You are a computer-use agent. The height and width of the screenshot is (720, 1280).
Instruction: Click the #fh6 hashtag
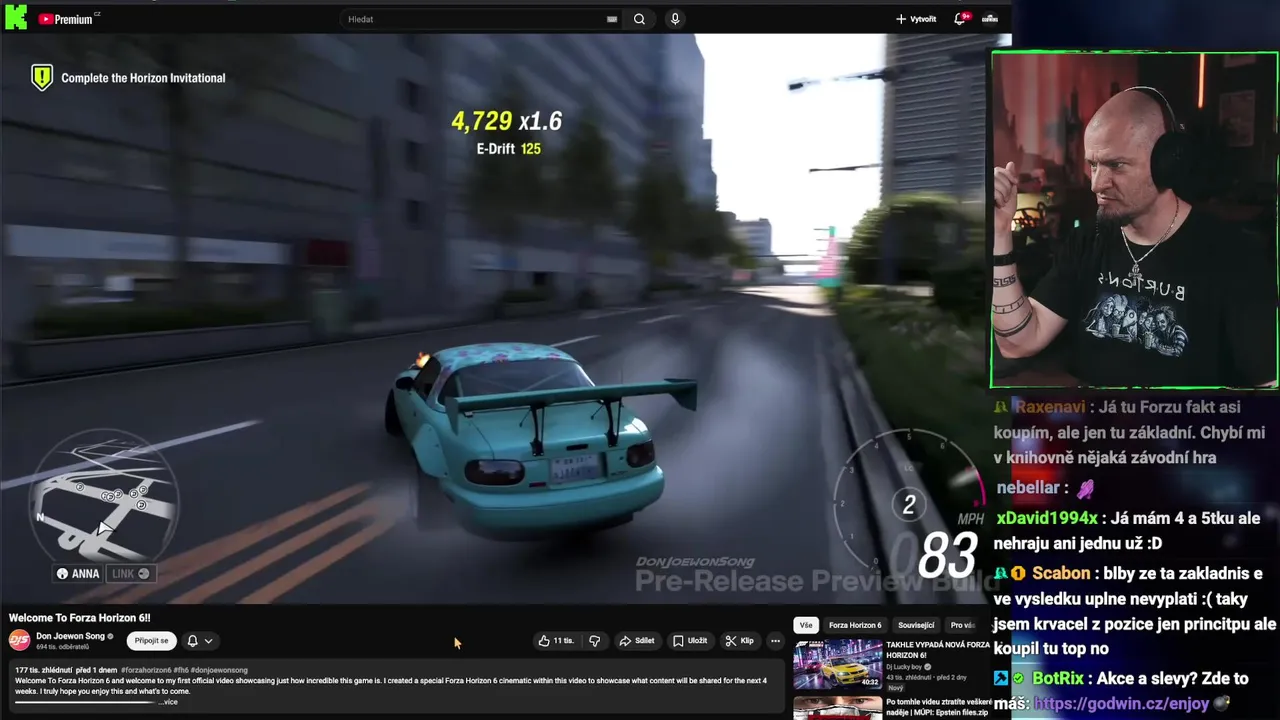[x=182, y=669]
